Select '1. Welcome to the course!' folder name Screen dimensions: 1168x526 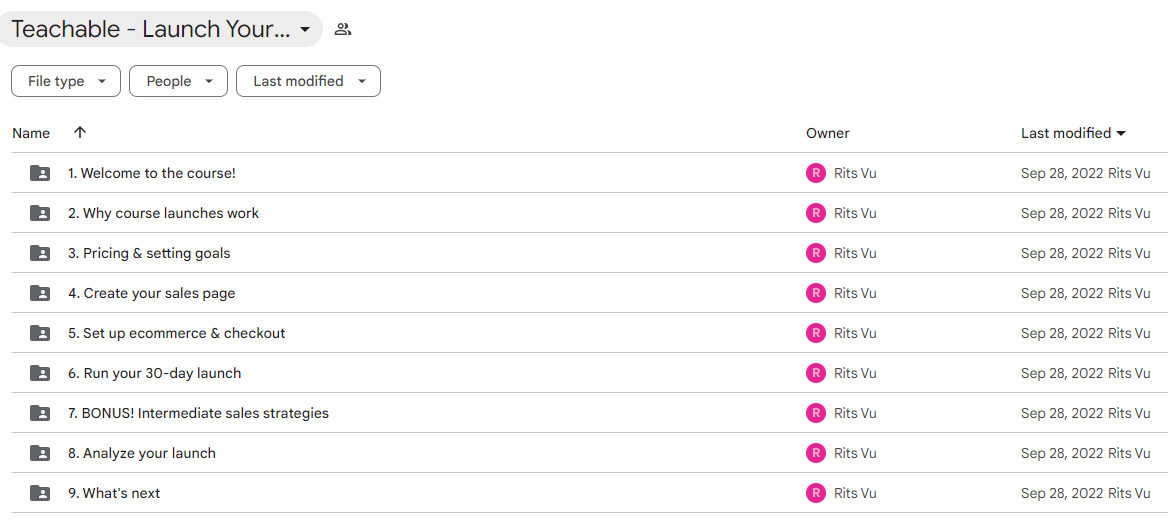coord(152,174)
